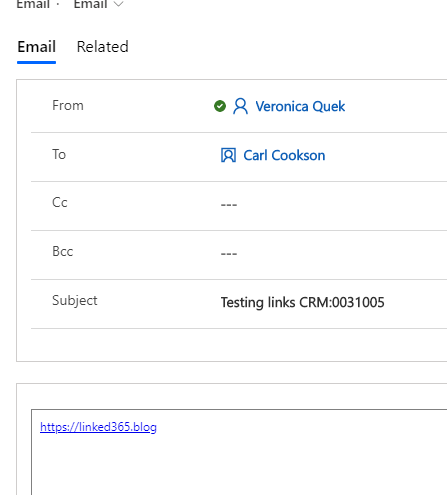447x495 pixels.
Task: Click the Email entity label in header
Action: [33, 4]
